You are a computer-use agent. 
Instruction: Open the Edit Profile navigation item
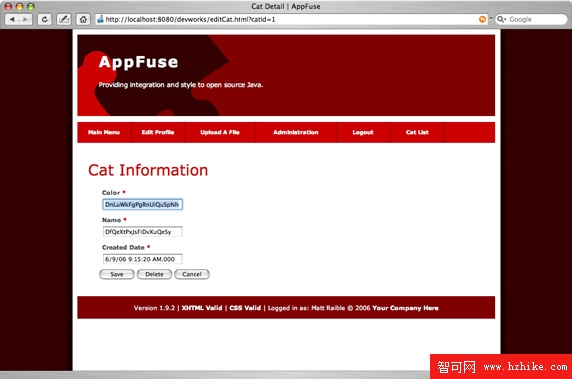point(158,132)
